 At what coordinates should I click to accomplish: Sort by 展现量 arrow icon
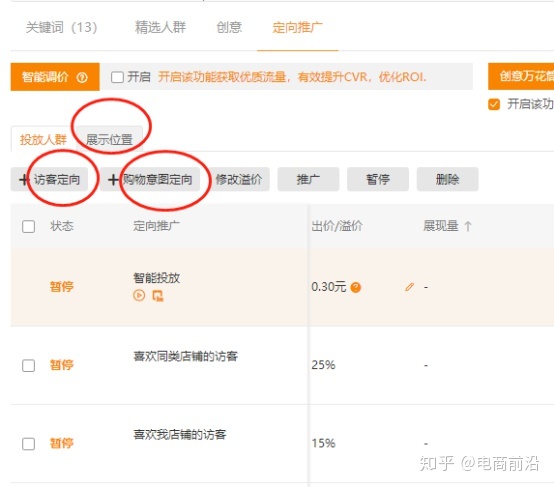click(468, 226)
